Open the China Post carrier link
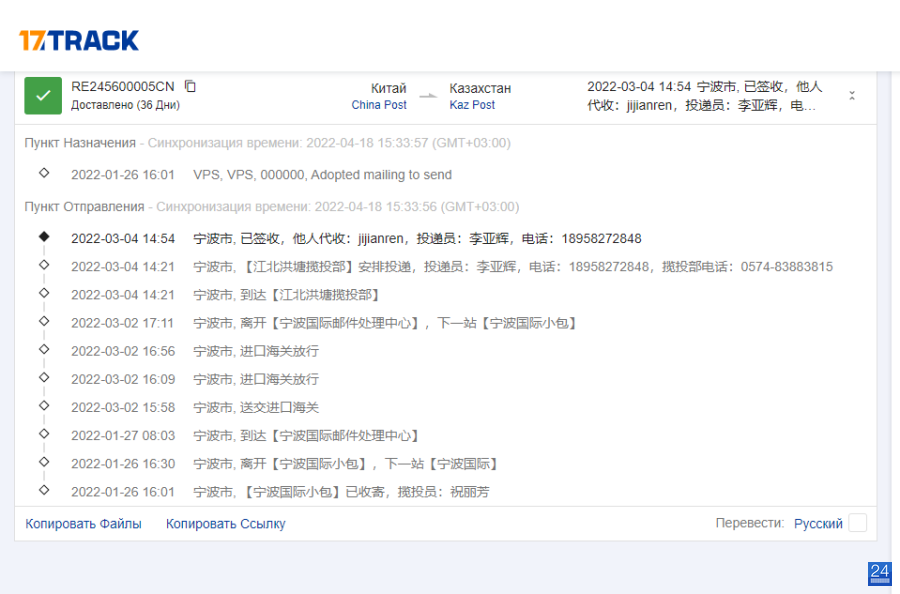The image size is (900, 594). click(379, 105)
